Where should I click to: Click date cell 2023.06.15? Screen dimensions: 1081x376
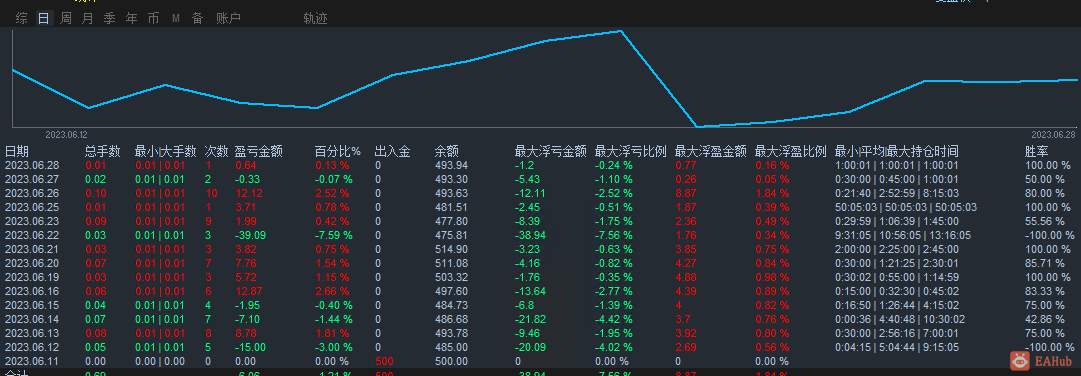pos(32,305)
